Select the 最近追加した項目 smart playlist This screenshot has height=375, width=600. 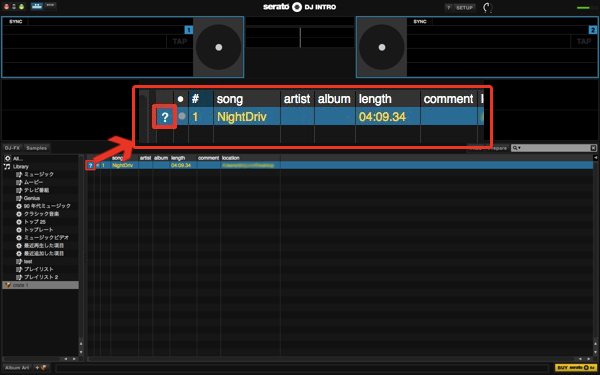44,253
